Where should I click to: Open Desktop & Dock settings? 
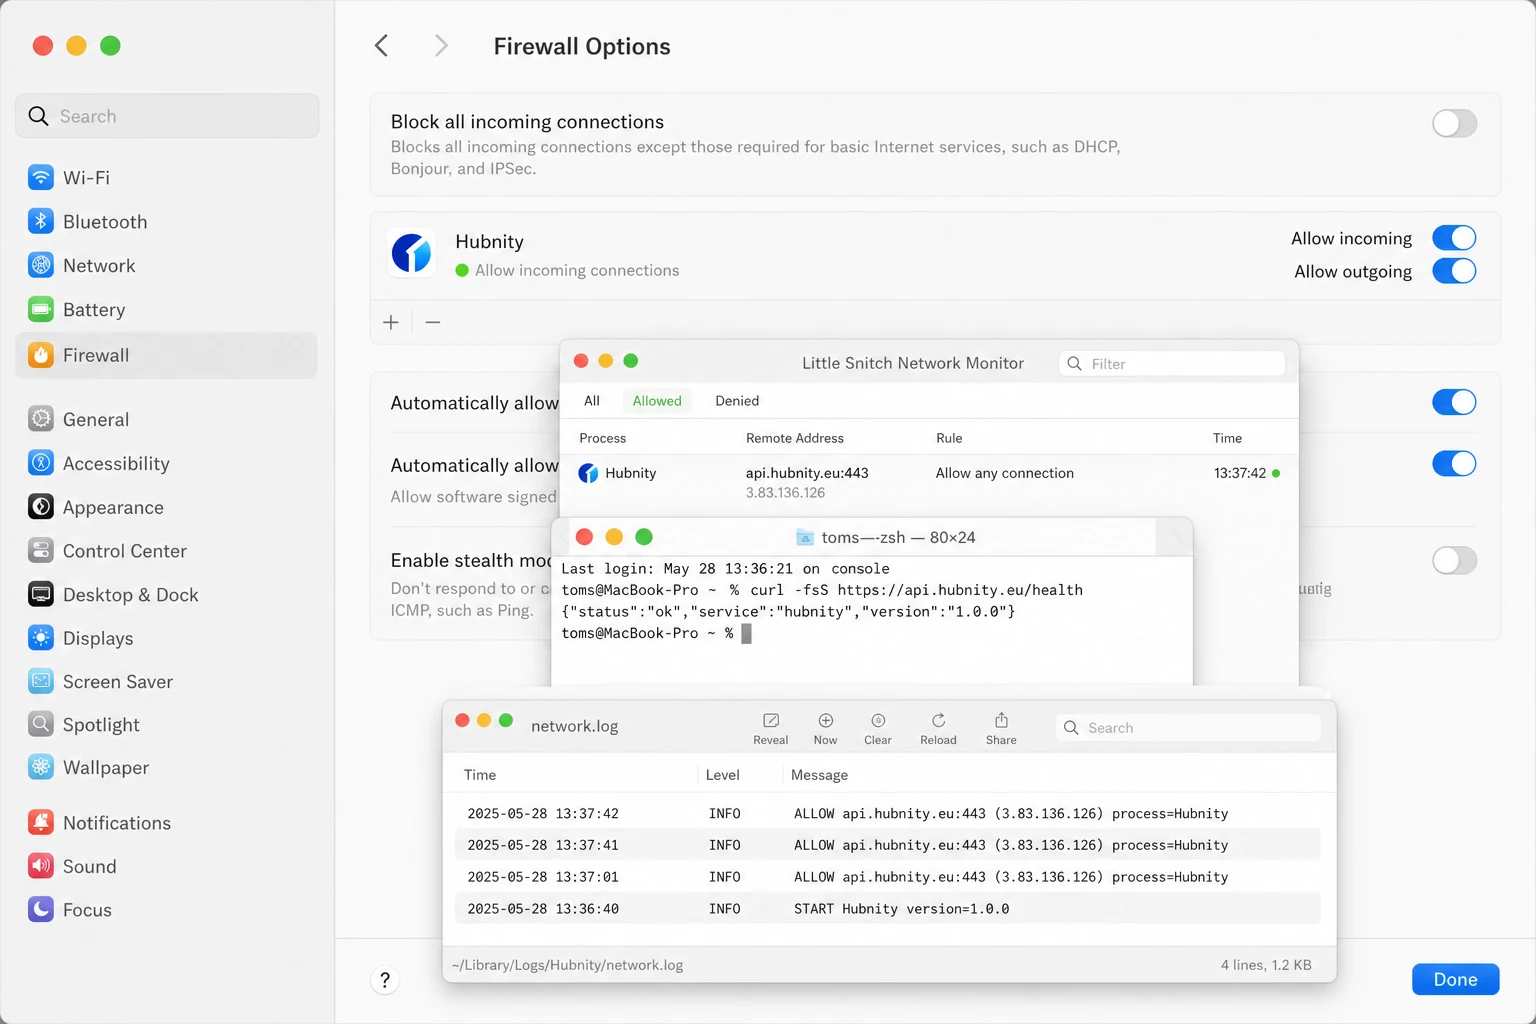point(166,595)
